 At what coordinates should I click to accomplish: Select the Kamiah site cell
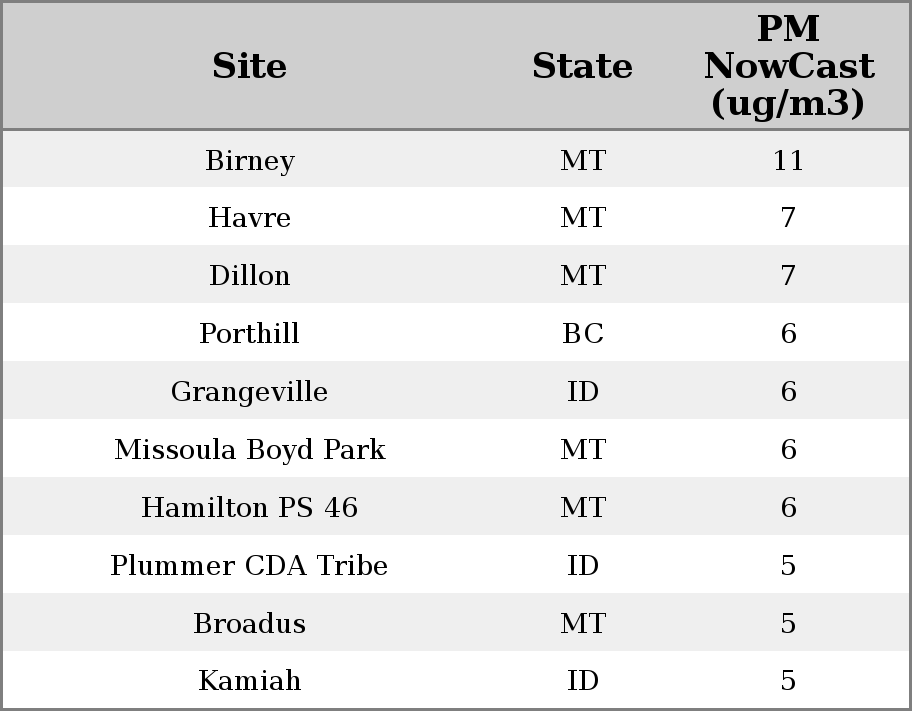tap(249, 681)
